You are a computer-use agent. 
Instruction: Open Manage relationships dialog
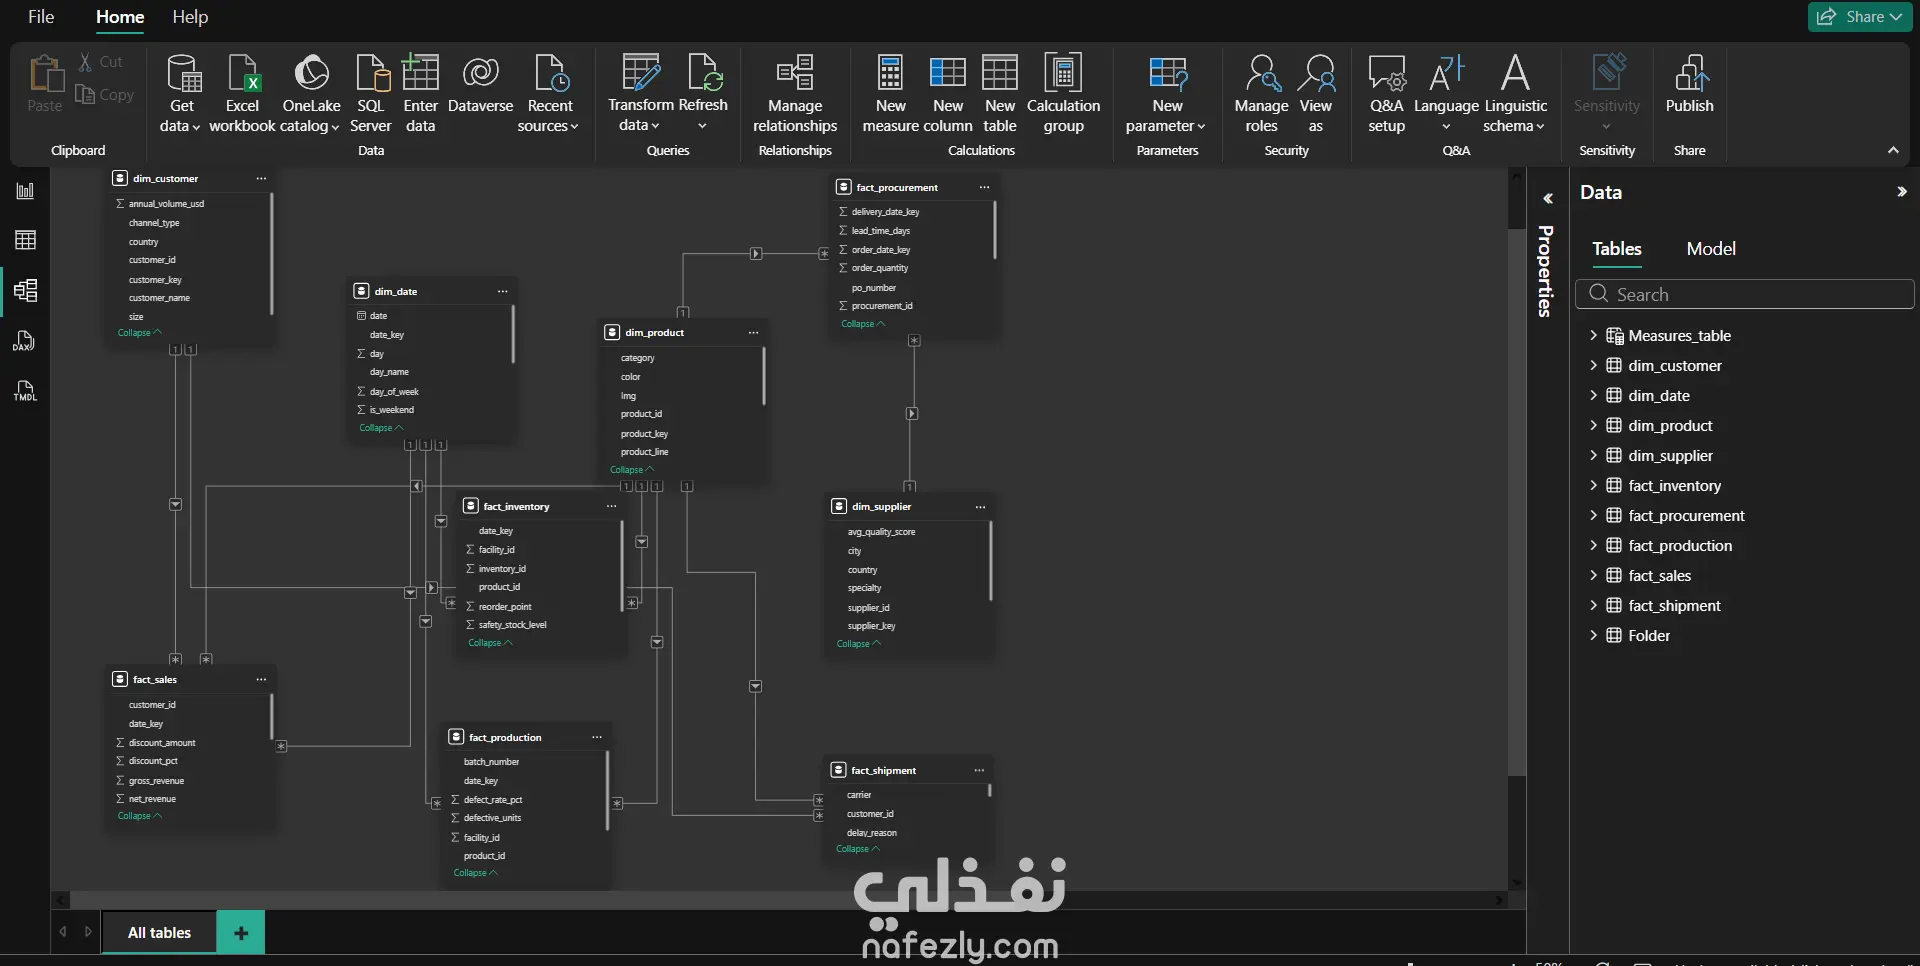795,93
